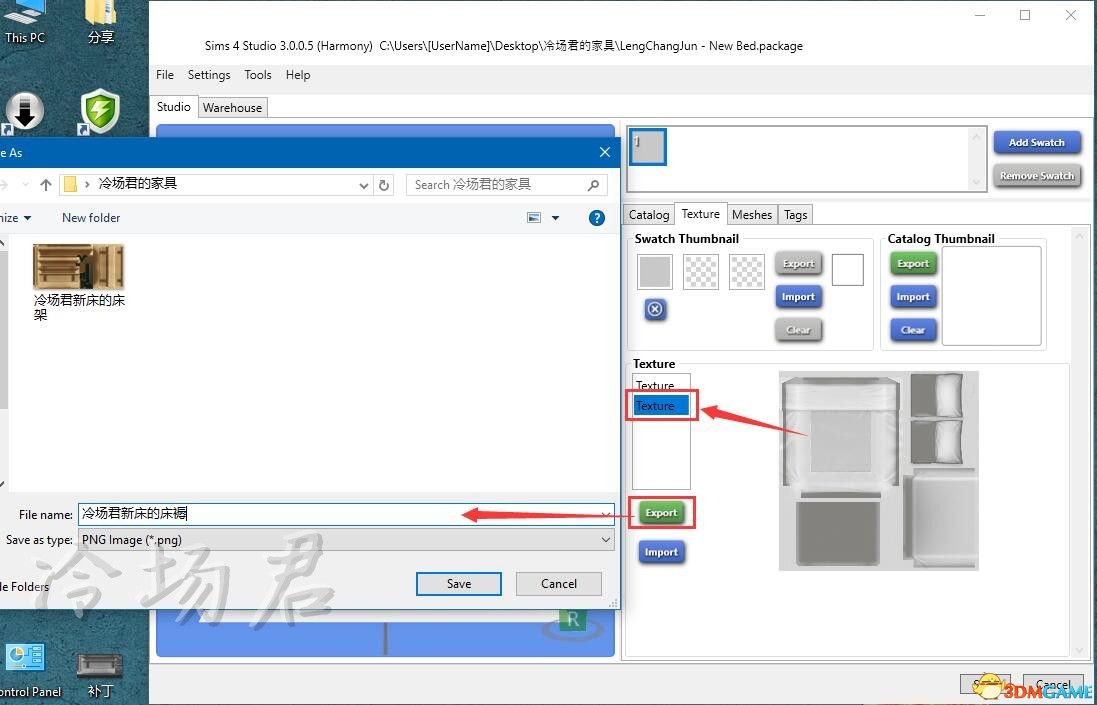Refresh the folder in Save dialog address bar
Image resolution: width=1097 pixels, height=705 pixels.
[x=383, y=185]
